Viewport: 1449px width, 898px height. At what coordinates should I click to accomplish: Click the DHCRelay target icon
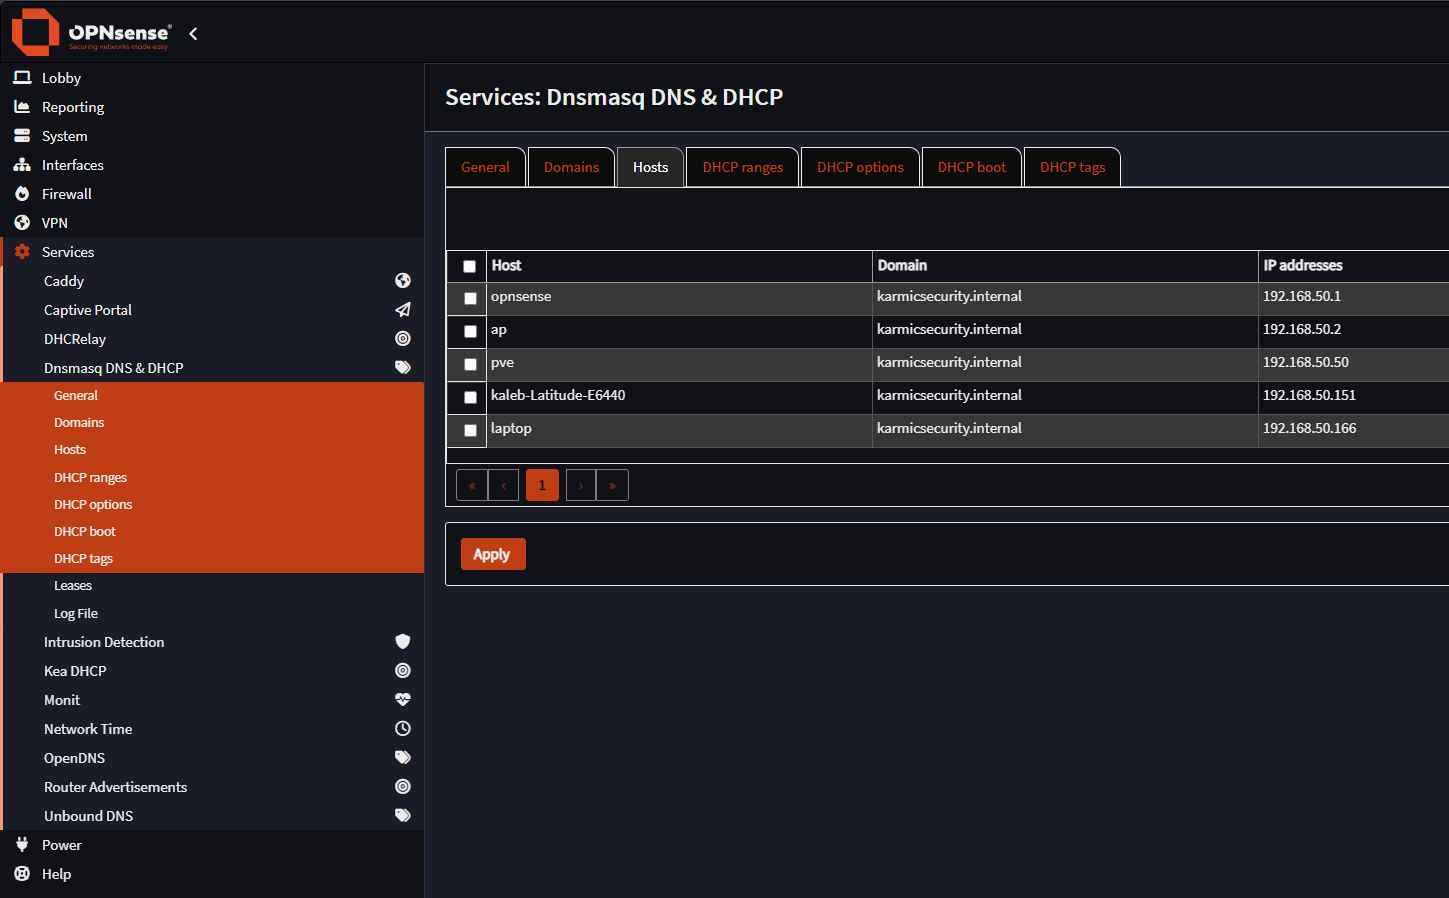403,338
